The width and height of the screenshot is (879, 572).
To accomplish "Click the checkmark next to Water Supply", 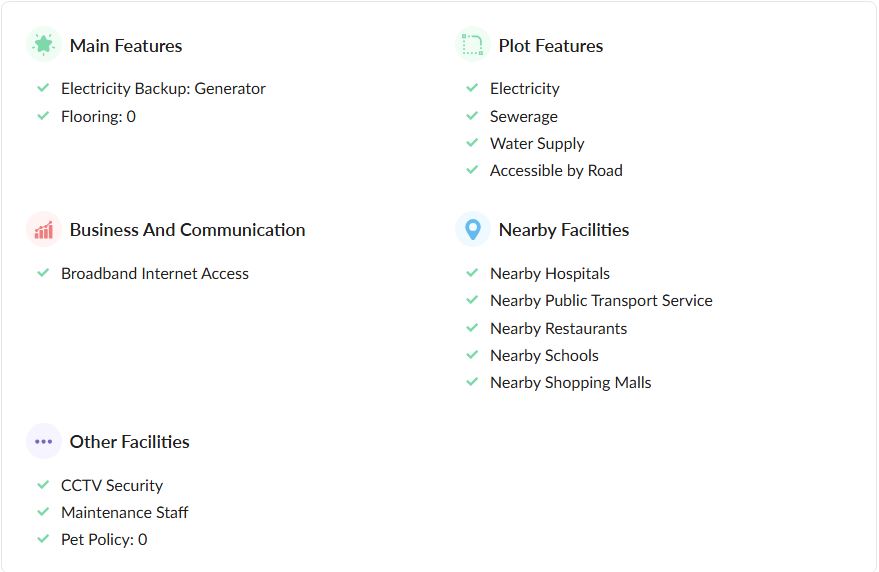I will (x=472, y=143).
